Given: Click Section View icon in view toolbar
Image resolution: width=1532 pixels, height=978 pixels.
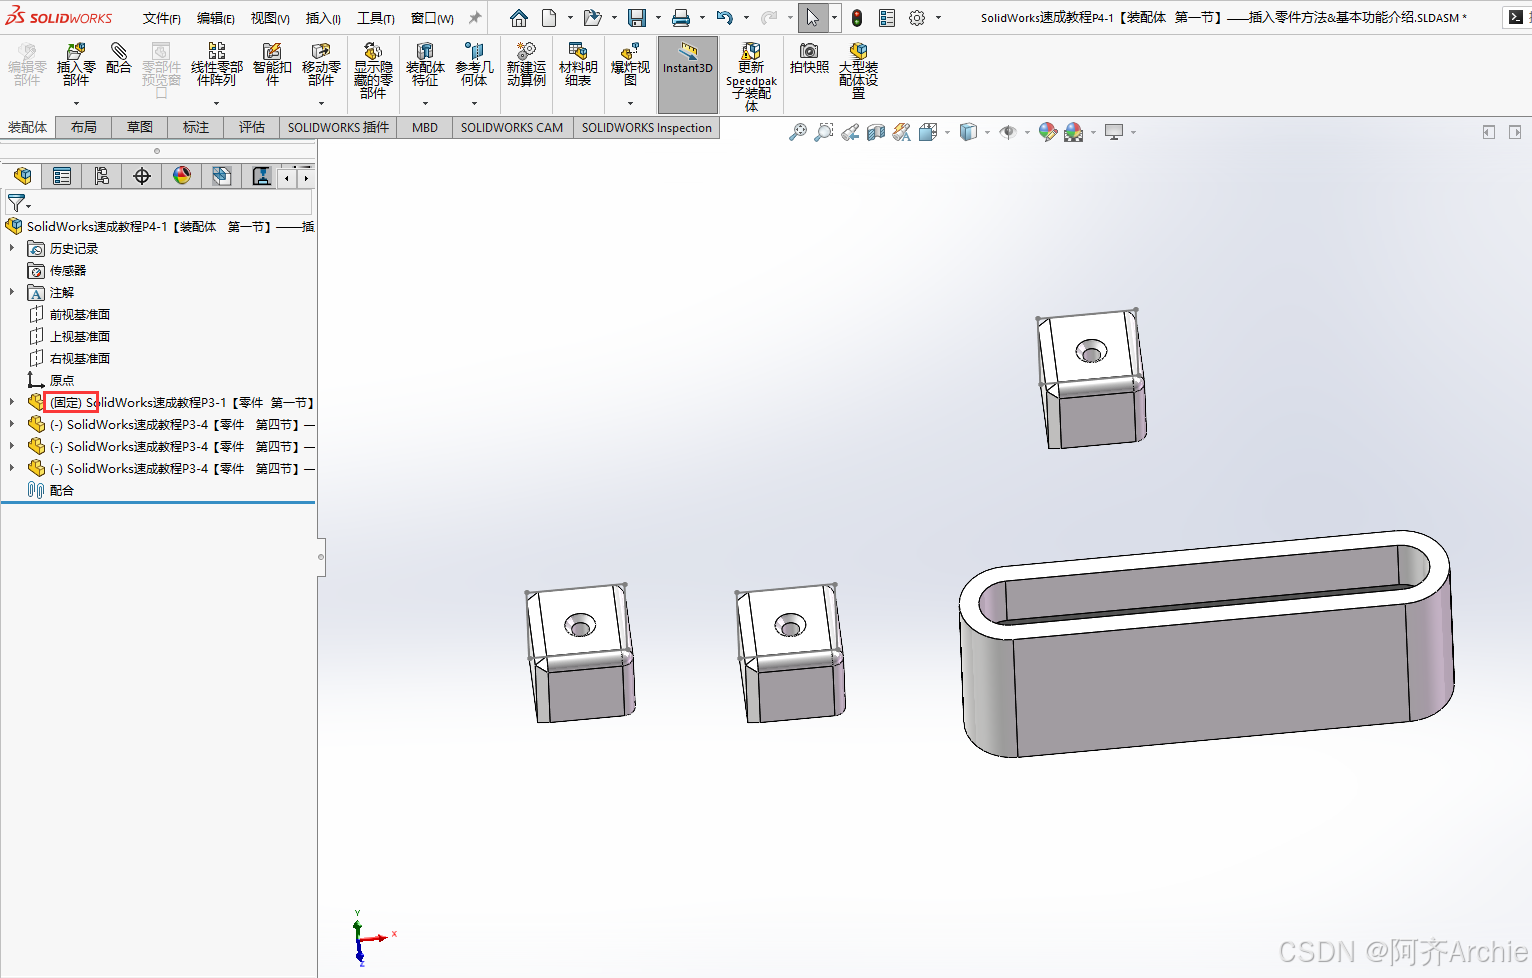Looking at the screenshot, I should 876,132.
